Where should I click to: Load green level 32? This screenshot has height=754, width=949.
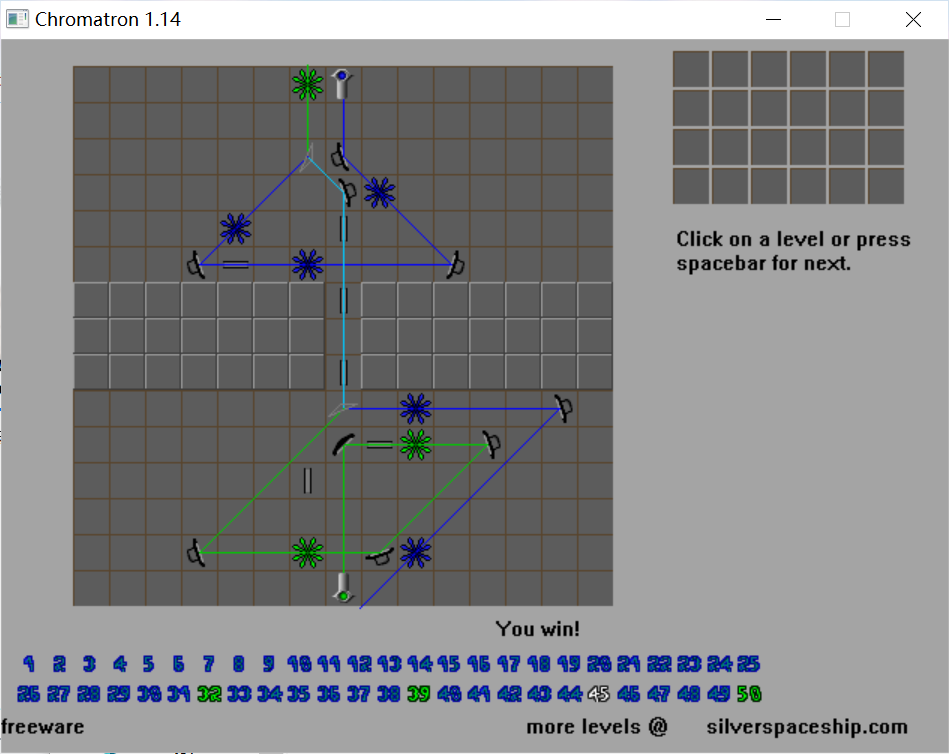[209, 693]
